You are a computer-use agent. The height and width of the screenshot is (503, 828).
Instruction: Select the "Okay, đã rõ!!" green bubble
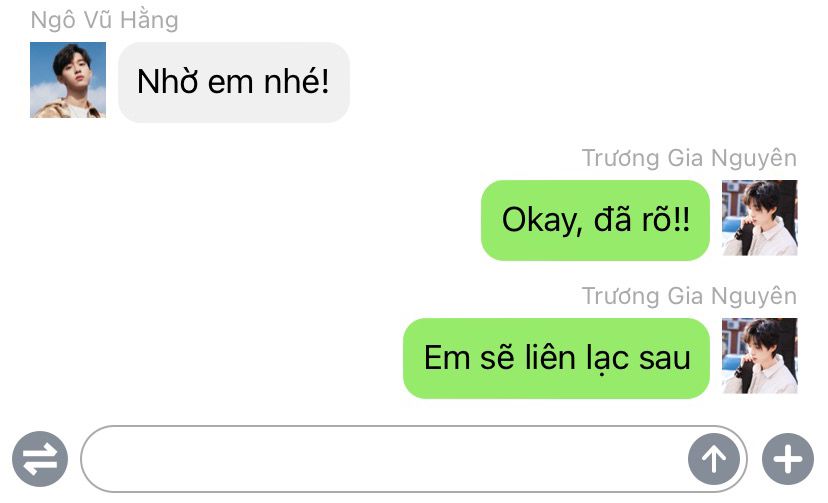[595, 220]
